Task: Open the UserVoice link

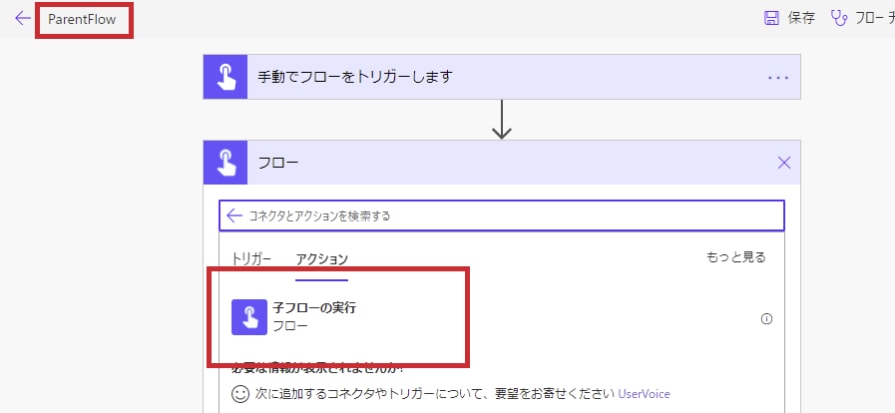Action: coord(644,394)
